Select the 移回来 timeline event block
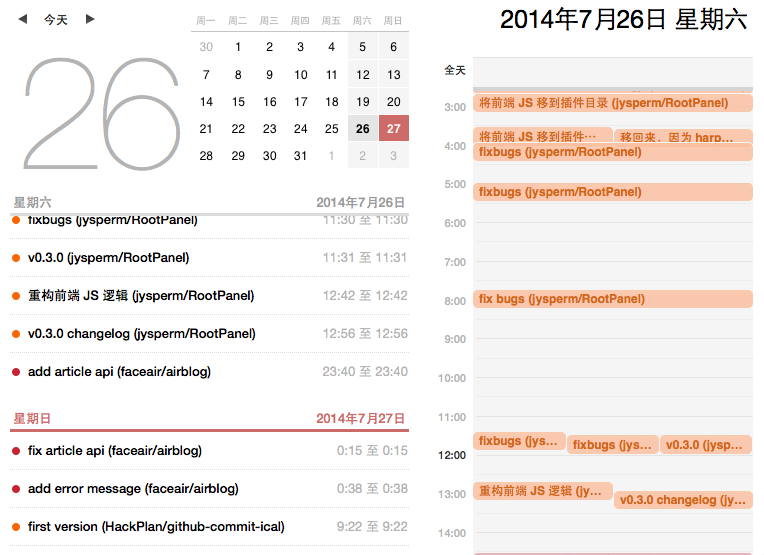Image resolution: width=764 pixels, height=555 pixels. tap(683, 137)
